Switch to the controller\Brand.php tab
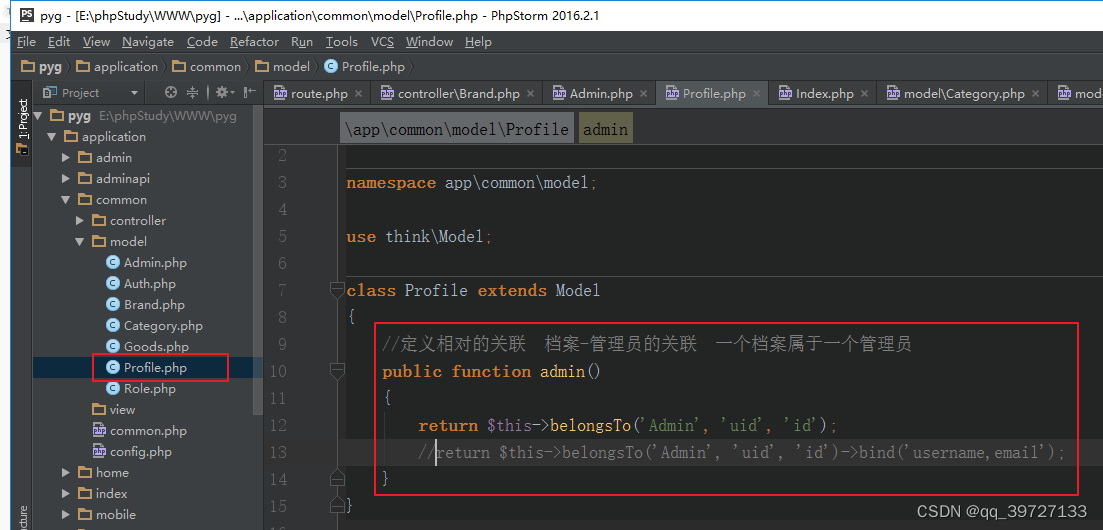 [459, 94]
